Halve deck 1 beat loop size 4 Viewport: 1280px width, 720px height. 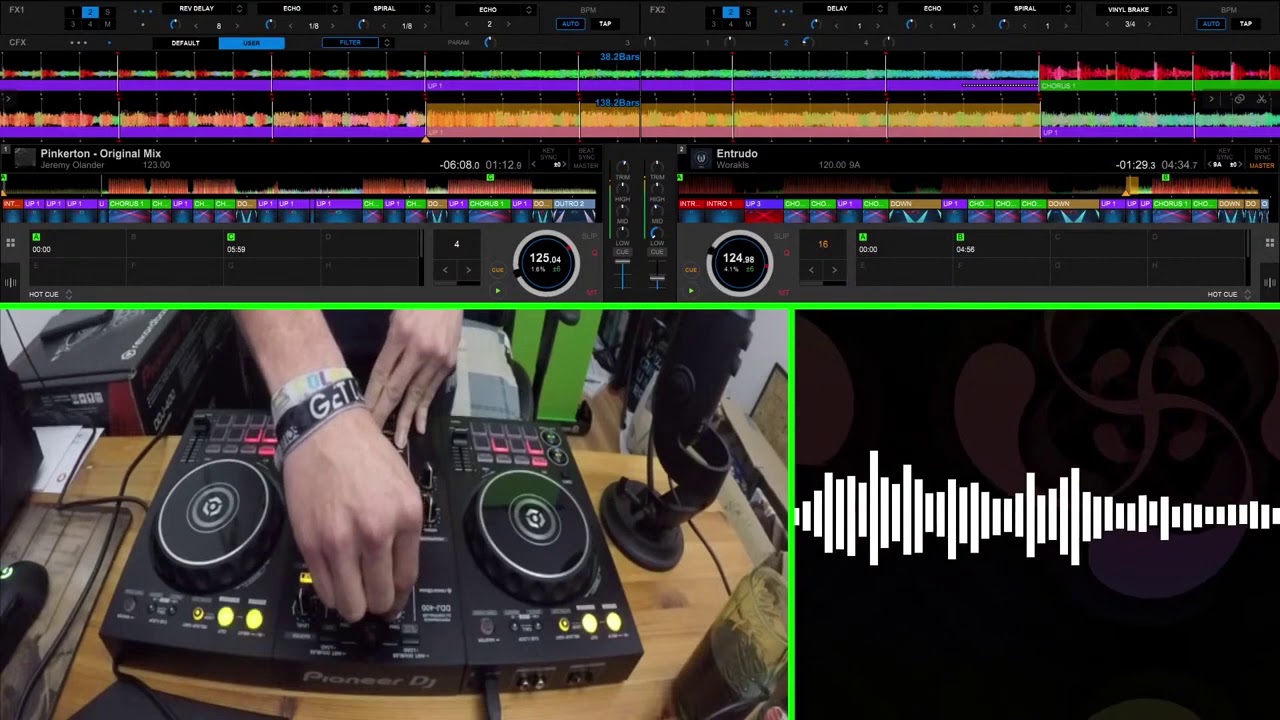coord(446,269)
